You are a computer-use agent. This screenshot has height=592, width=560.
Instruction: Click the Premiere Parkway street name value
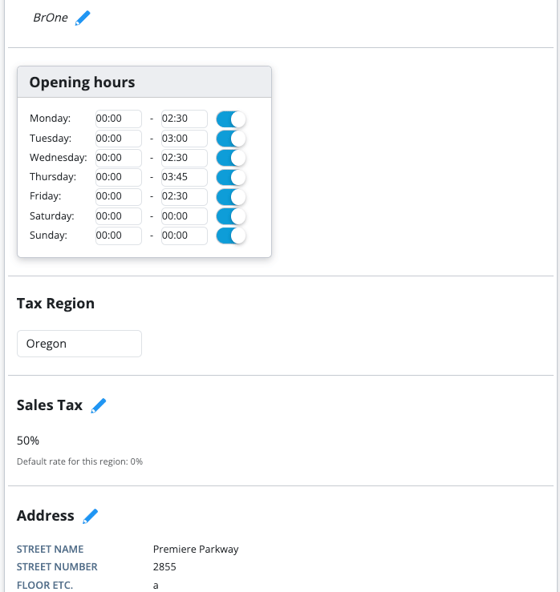coord(196,549)
